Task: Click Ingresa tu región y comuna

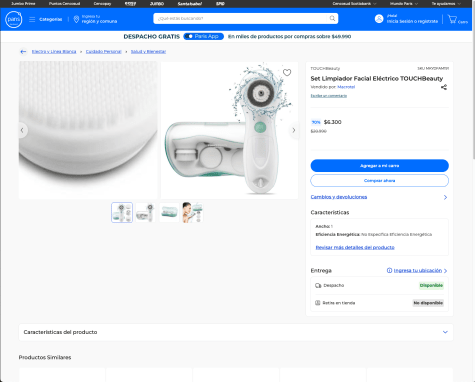Action: pos(99,19)
